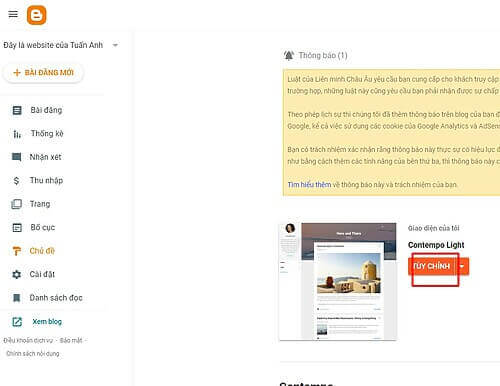Click the Trang pages icon
Screen dimensions: 500x386
pyautogui.click(x=17, y=204)
